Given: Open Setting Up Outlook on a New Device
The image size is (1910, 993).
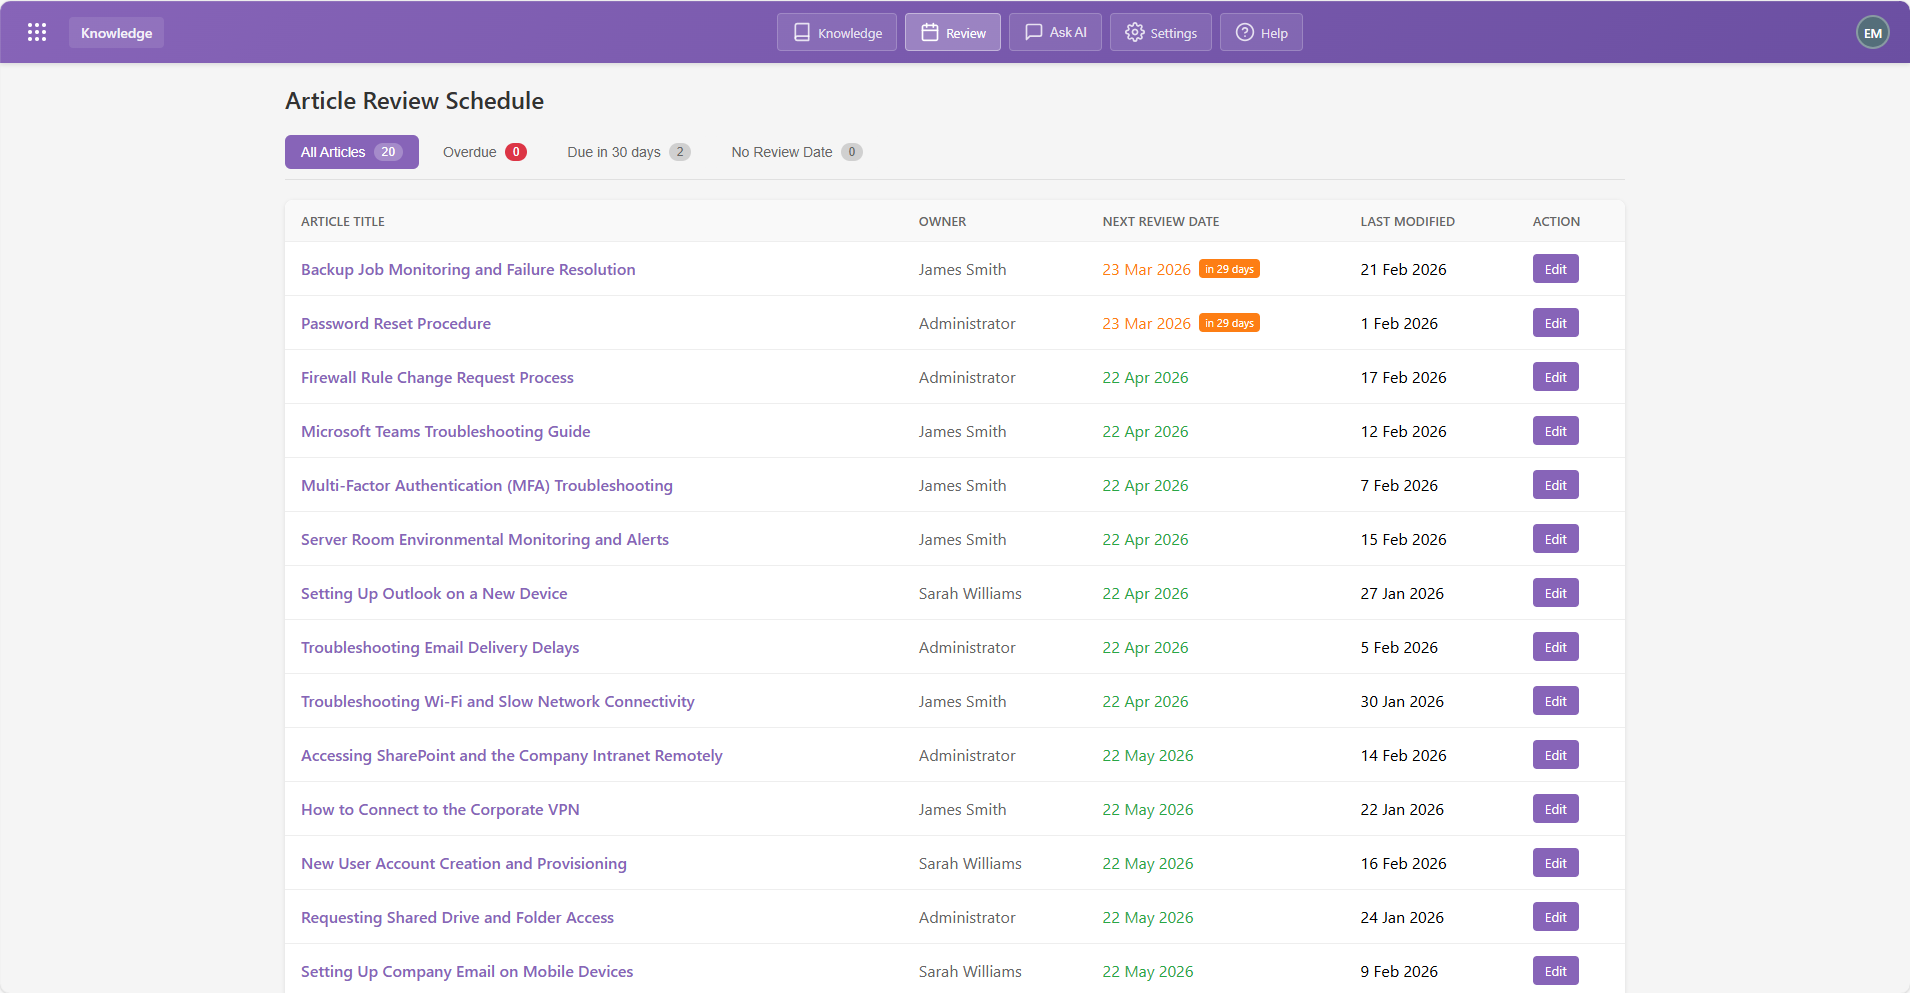Looking at the screenshot, I should 434,593.
